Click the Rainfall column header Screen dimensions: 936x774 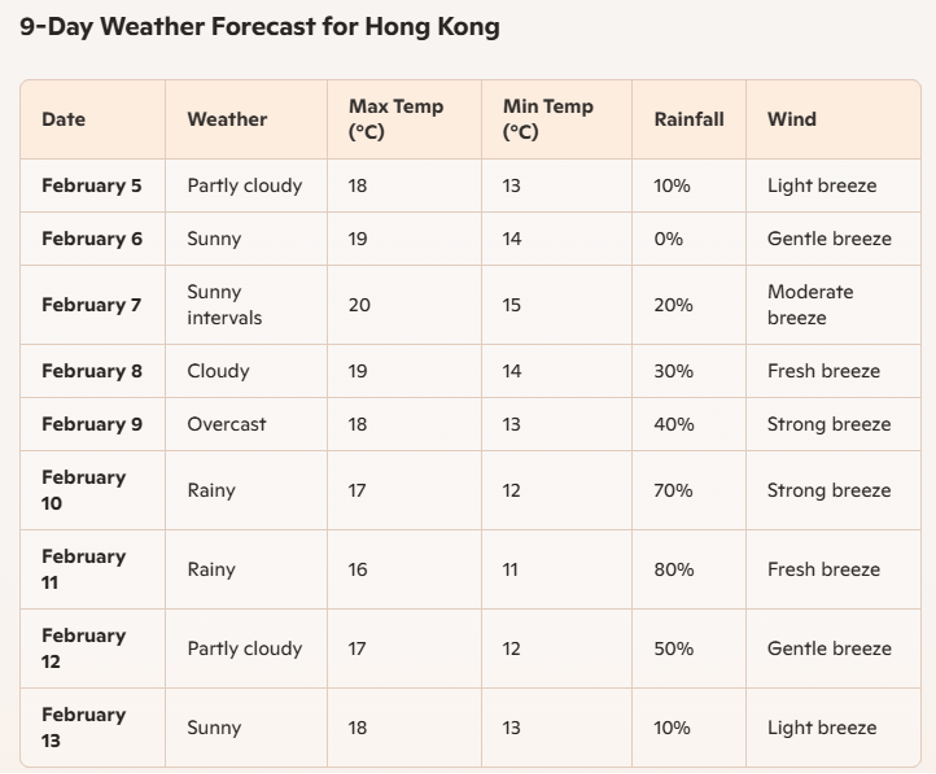pos(689,119)
